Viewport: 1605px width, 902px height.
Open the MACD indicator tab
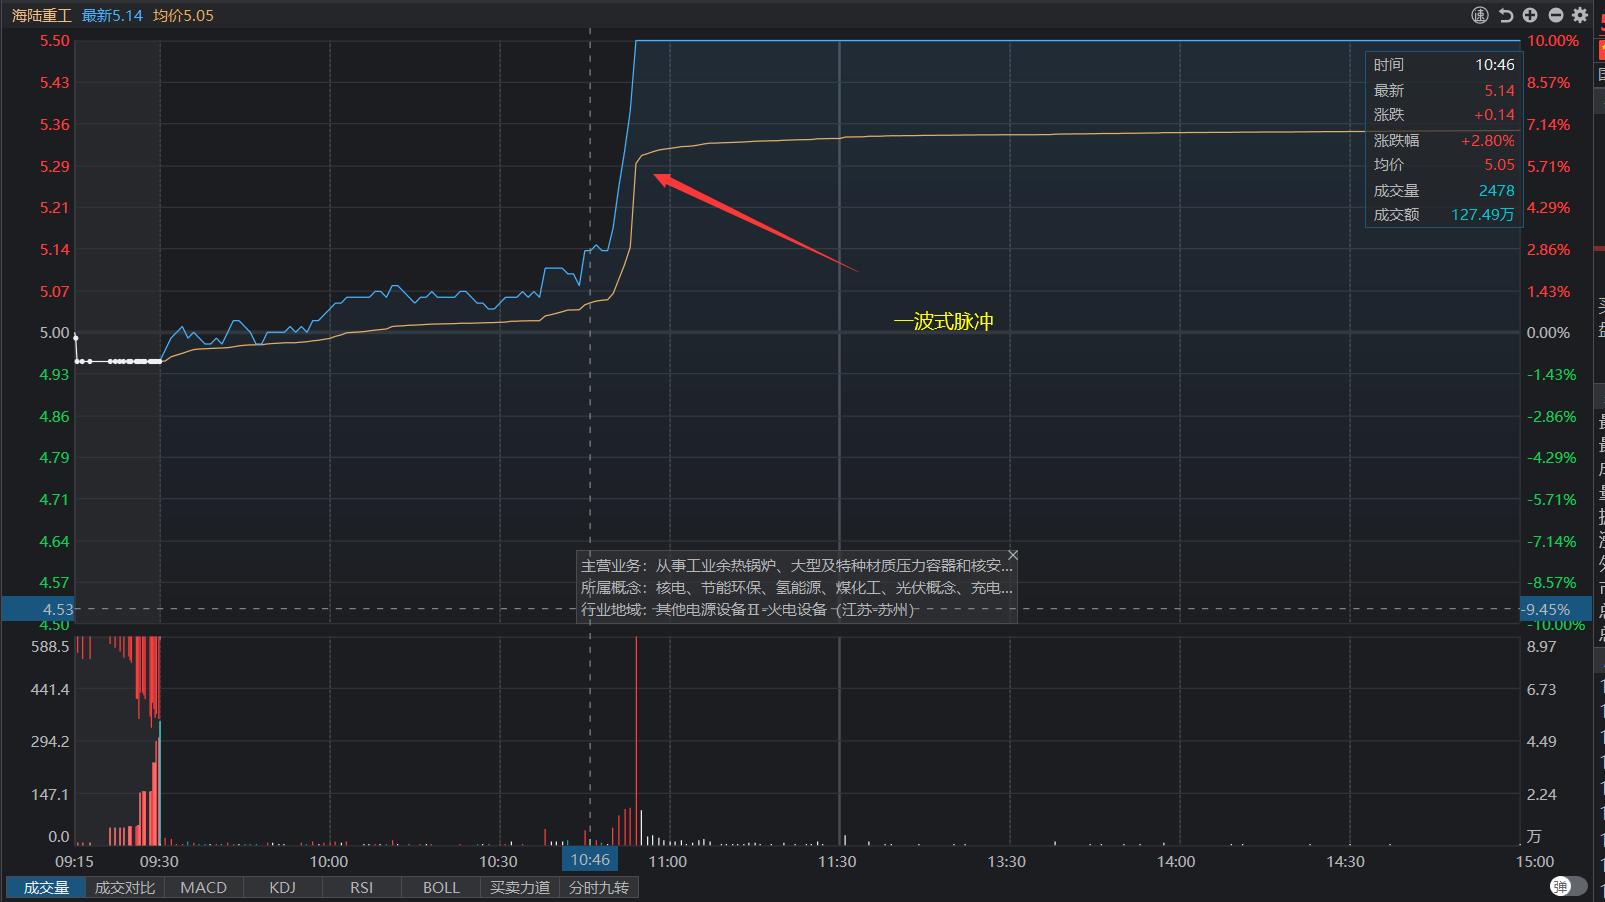204,888
